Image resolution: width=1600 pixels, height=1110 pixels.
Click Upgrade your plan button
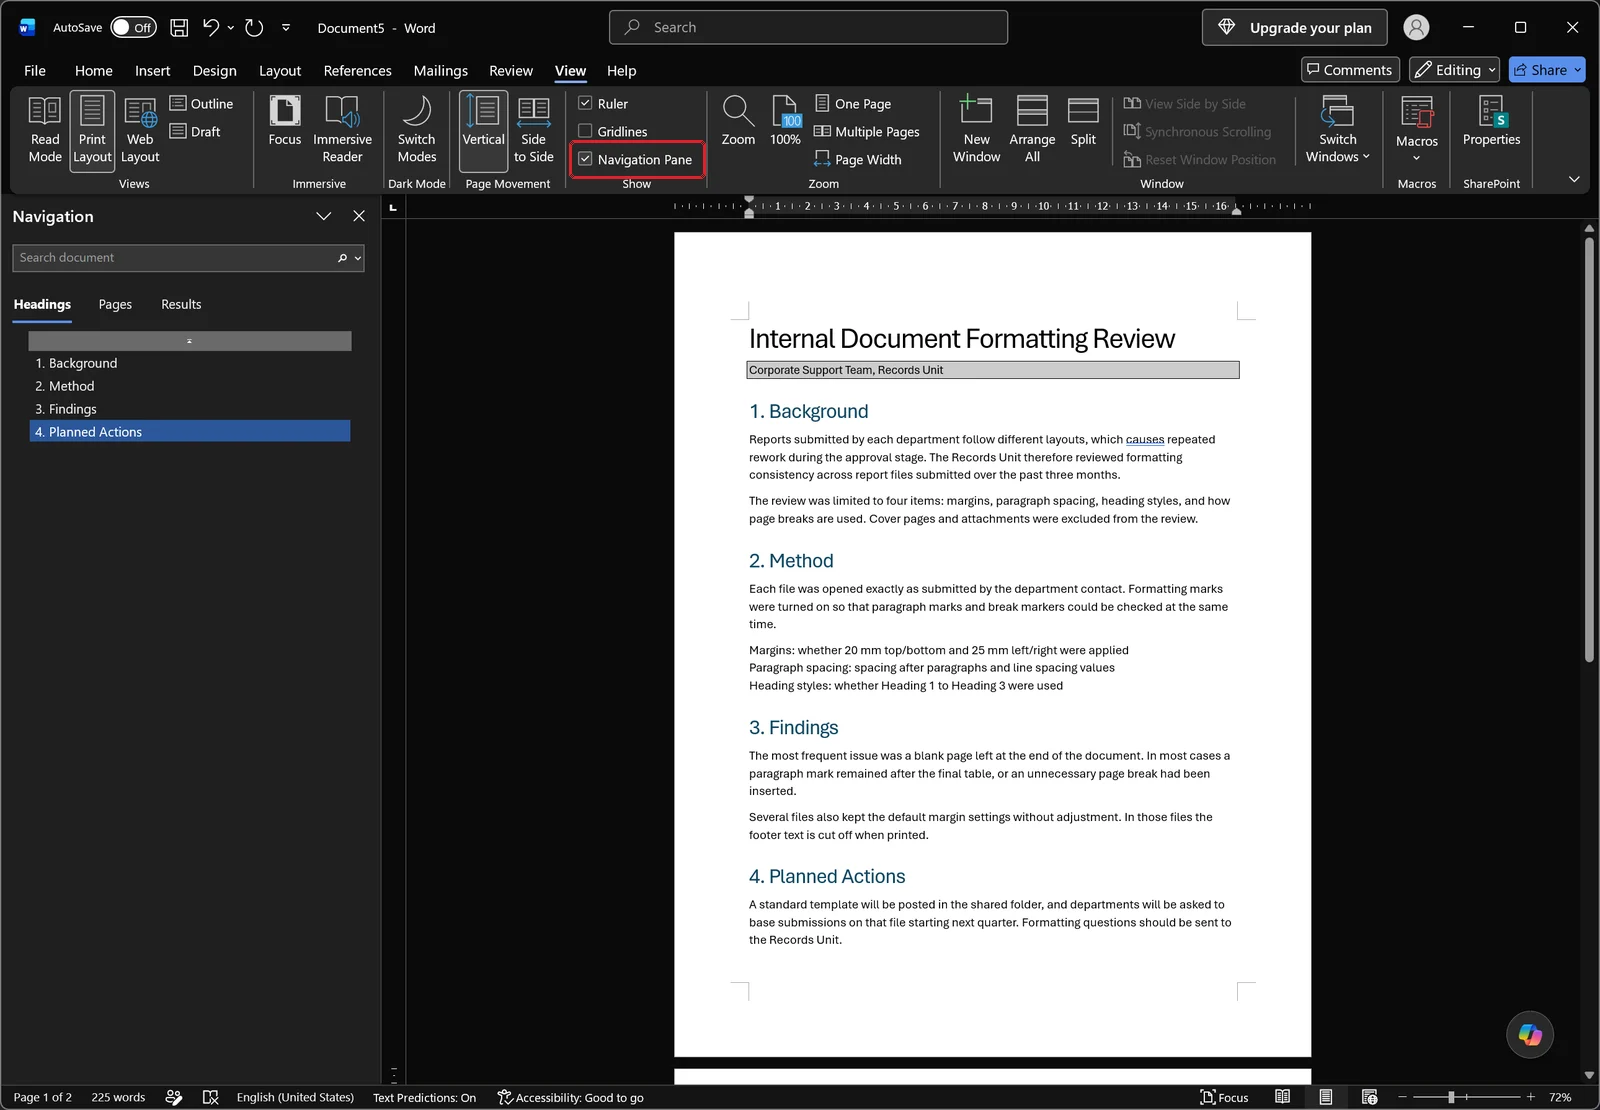1294,28
